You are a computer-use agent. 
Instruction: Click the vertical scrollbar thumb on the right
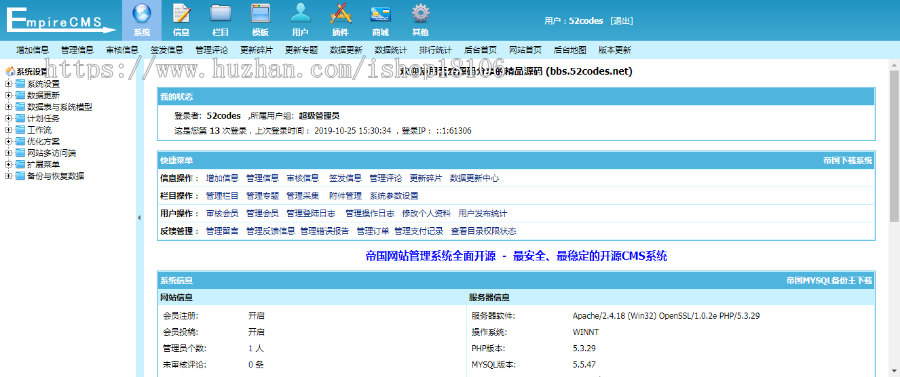[894, 145]
